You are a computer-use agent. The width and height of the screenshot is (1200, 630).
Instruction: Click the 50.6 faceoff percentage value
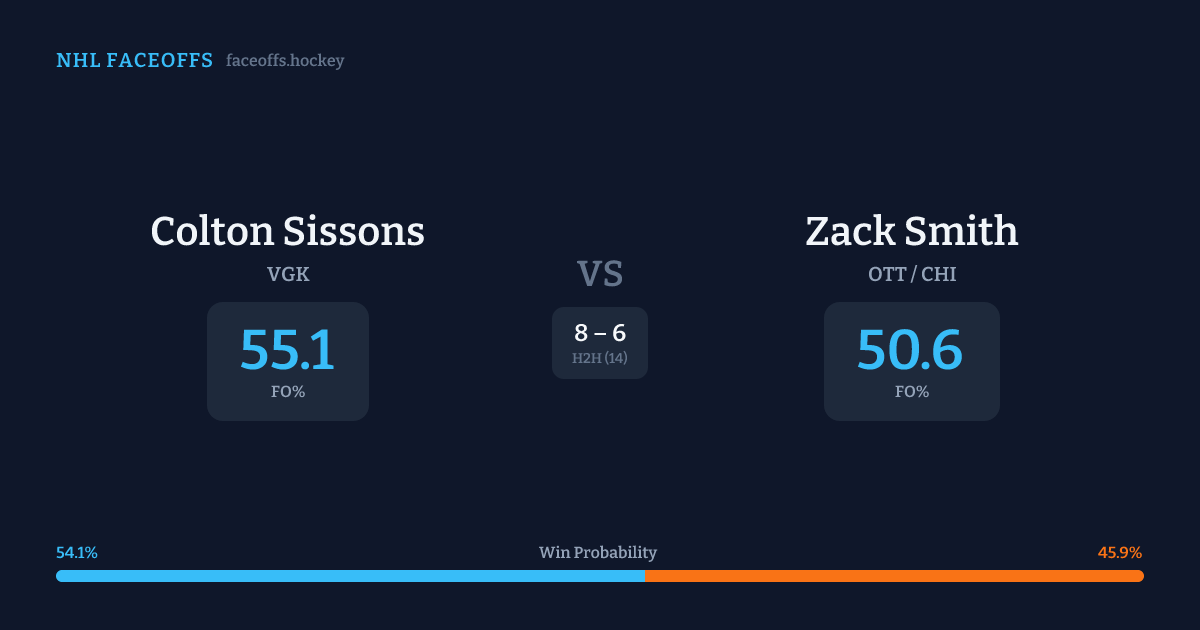point(911,349)
